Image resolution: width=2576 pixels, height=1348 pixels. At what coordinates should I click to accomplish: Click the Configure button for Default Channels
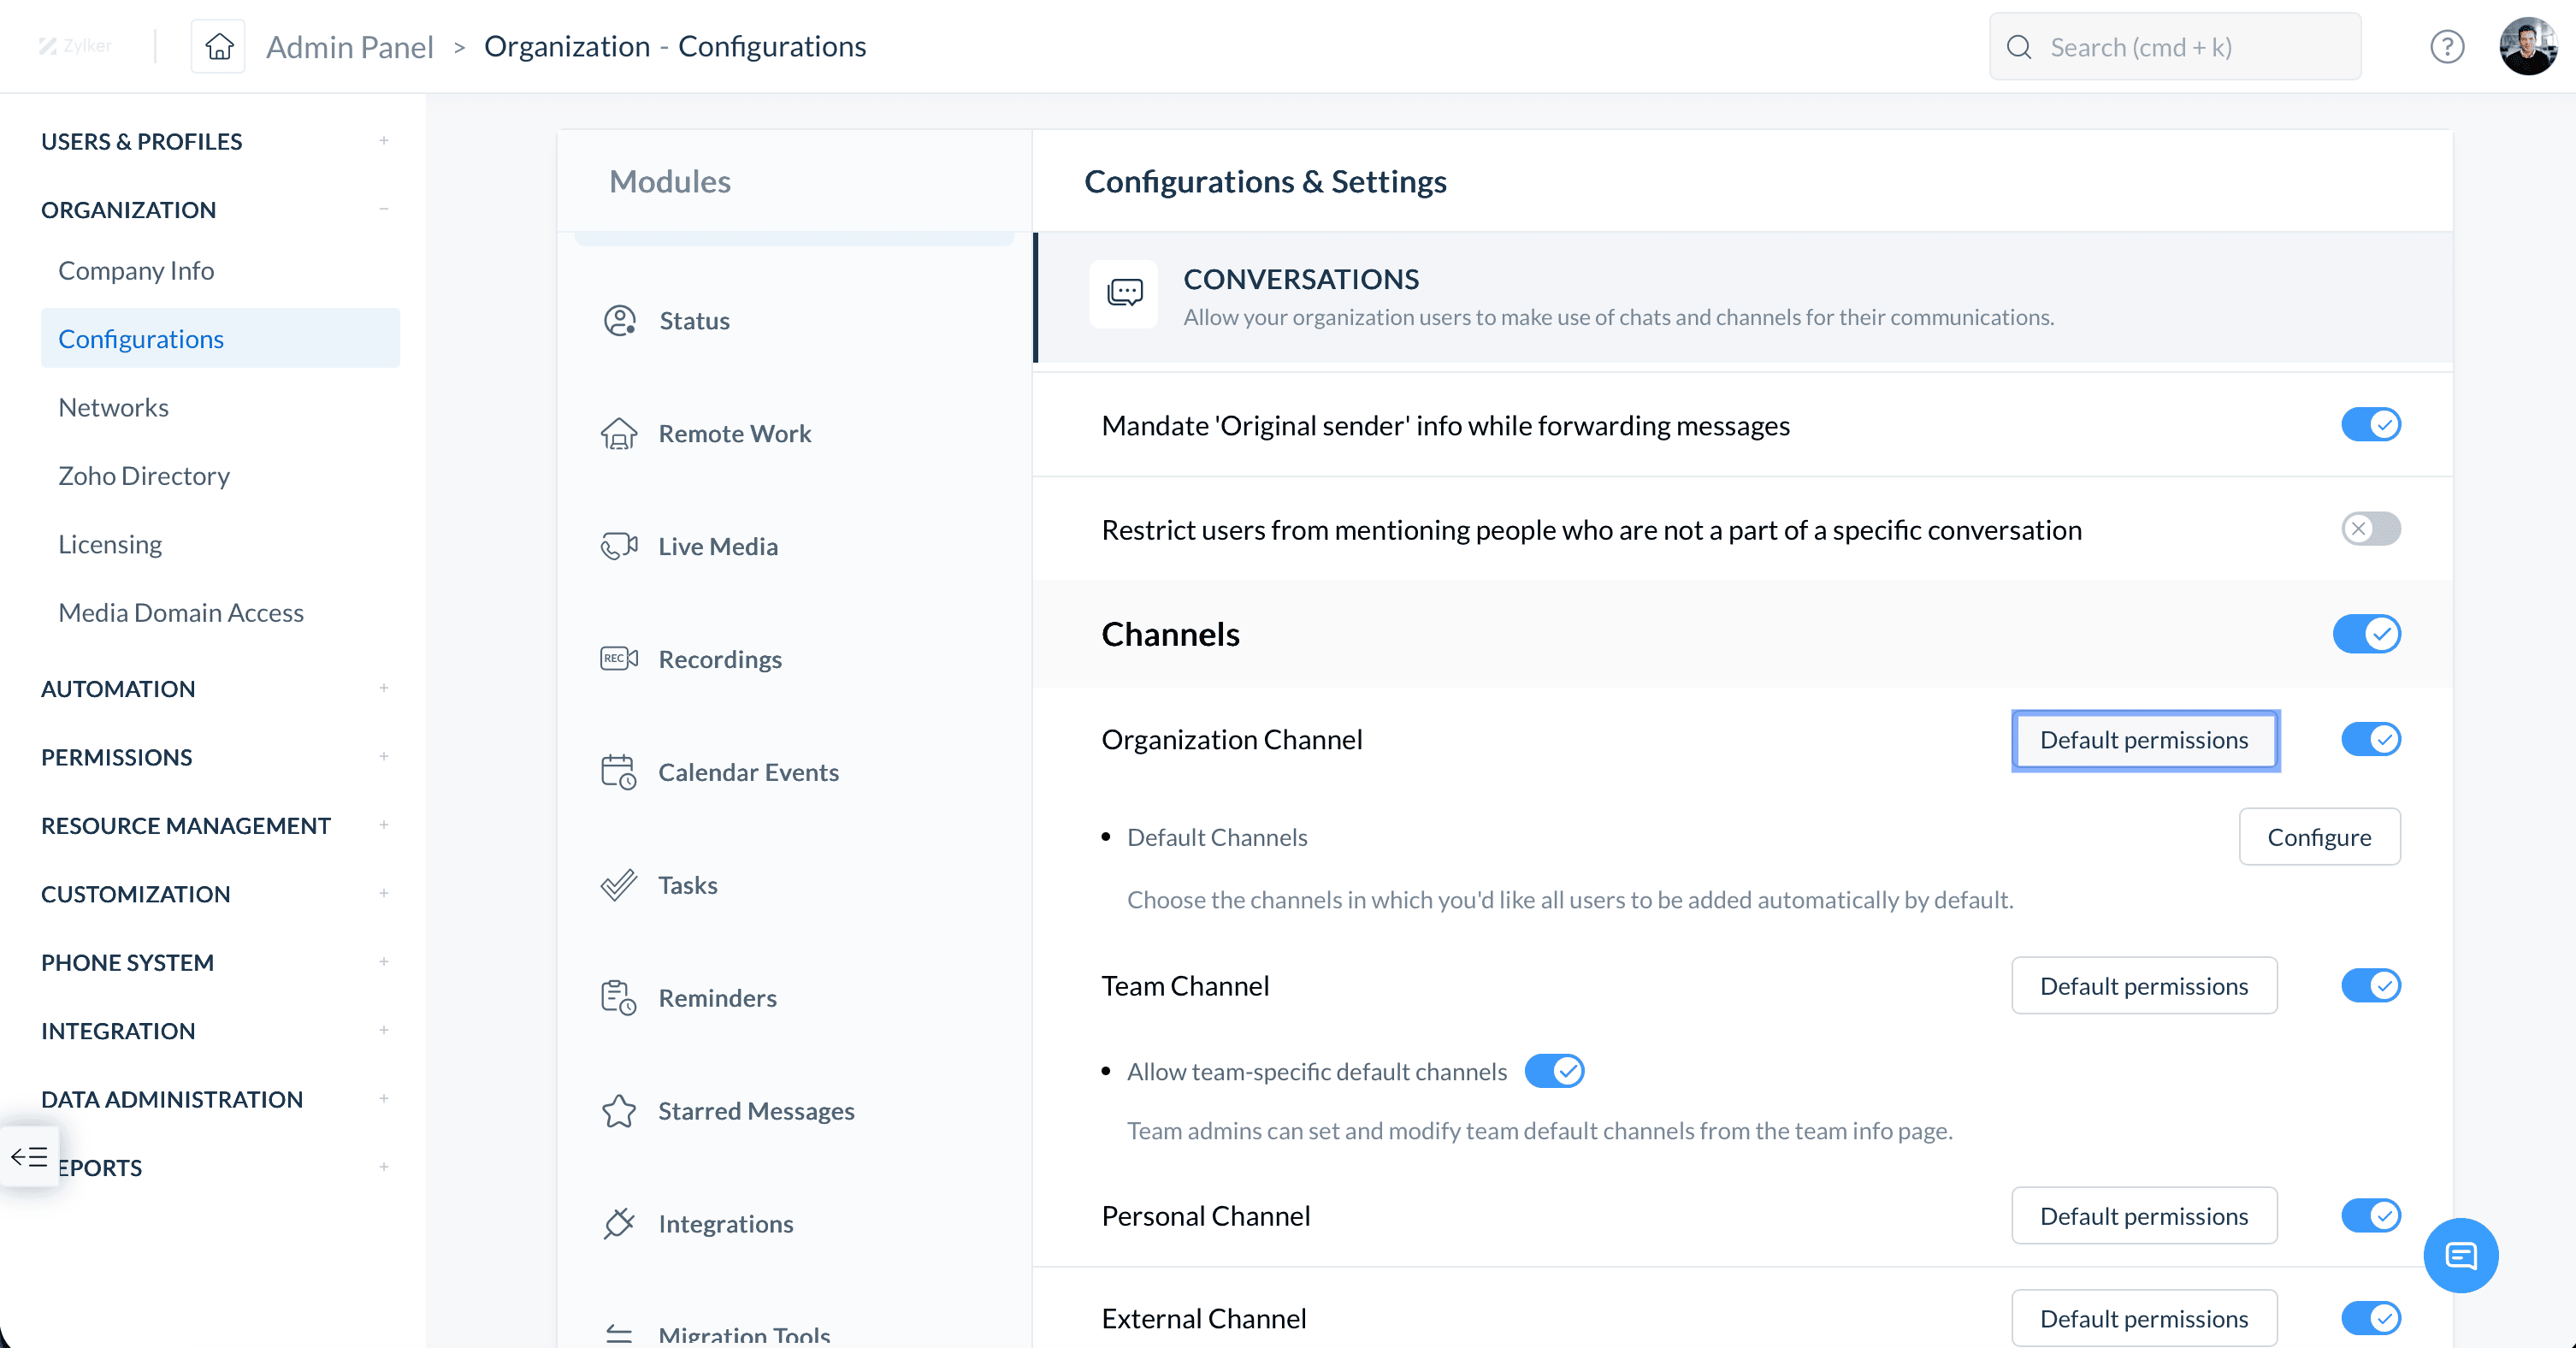pos(2319,837)
